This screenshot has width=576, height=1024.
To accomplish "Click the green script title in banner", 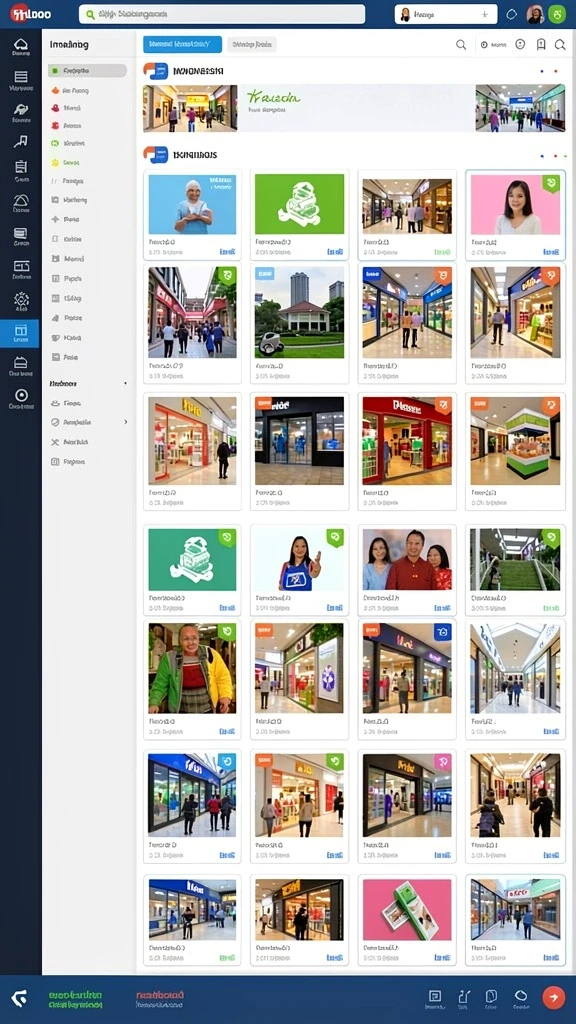I will (x=274, y=97).
